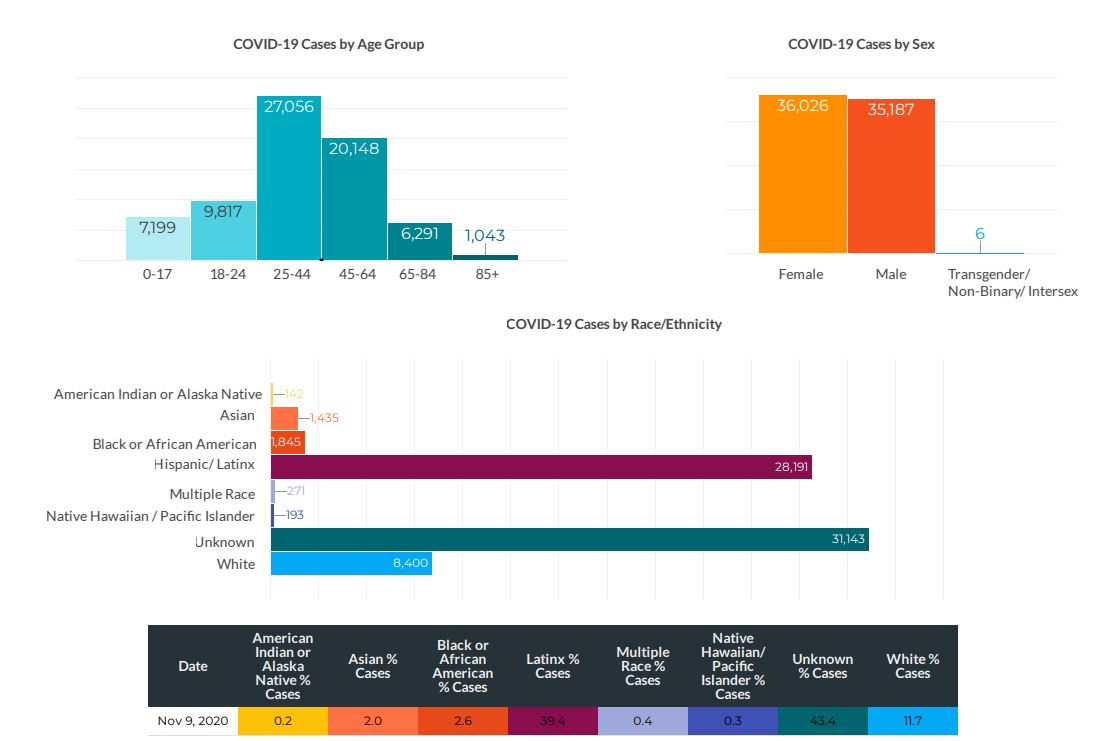Click the teal 43.4 Unknown percentage cell

[822, 721]
